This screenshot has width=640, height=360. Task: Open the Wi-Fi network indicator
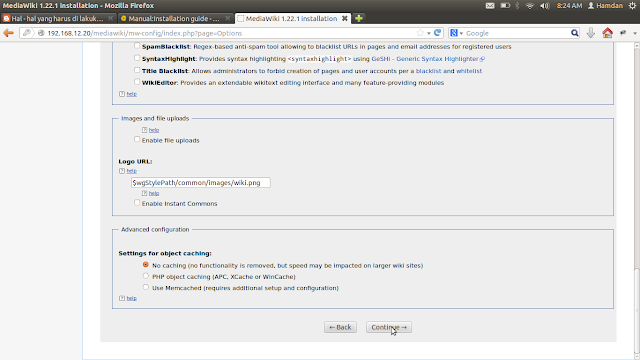tap(530, 6)
